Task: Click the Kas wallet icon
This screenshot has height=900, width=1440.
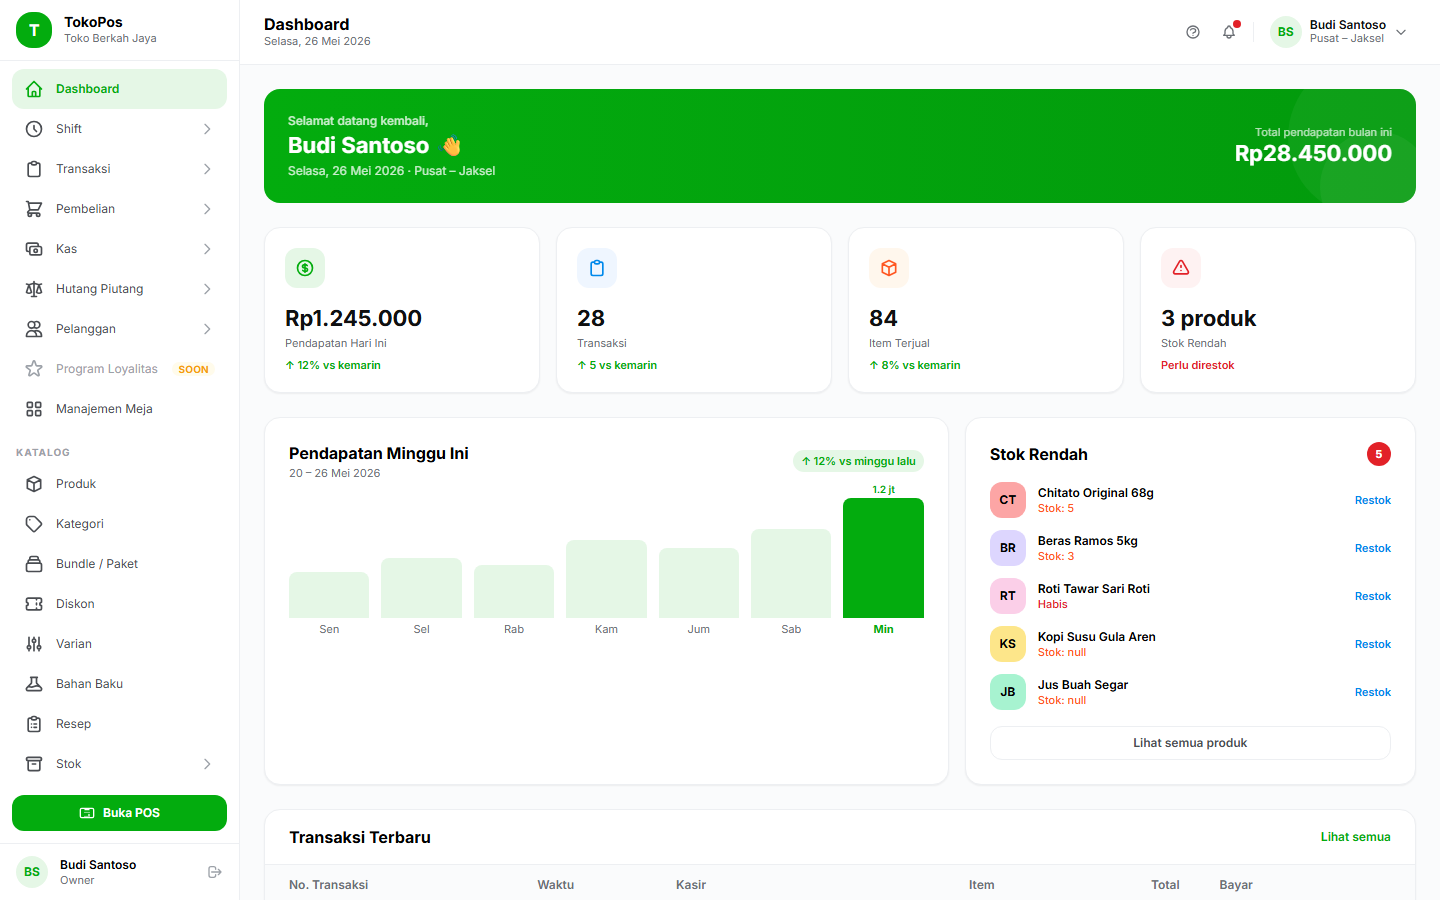Action: [34, 249]
